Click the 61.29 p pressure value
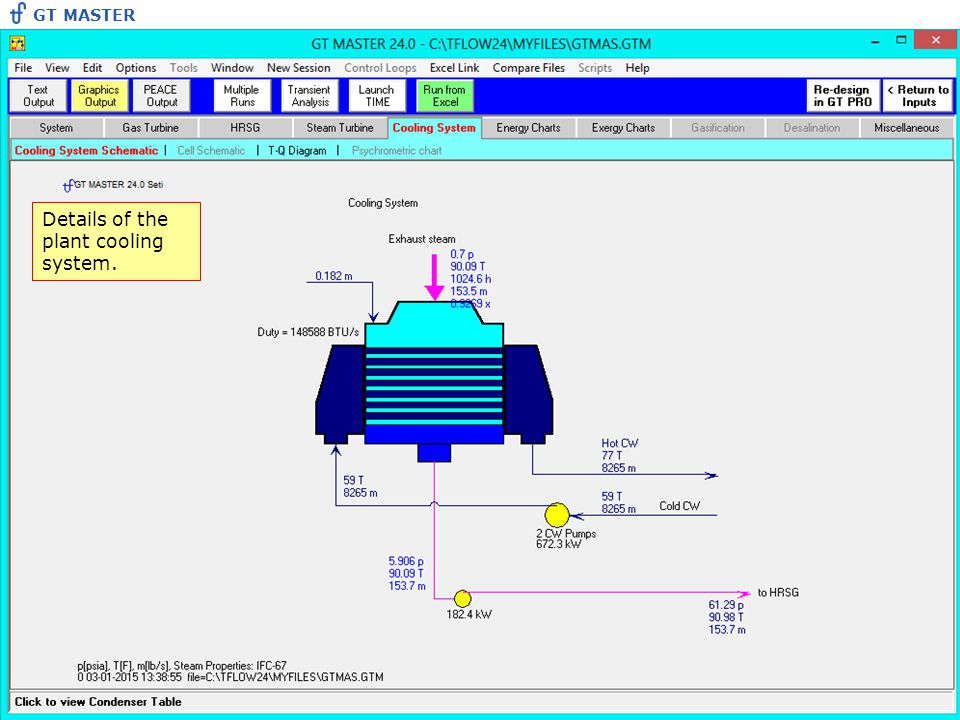 [726, 605]
